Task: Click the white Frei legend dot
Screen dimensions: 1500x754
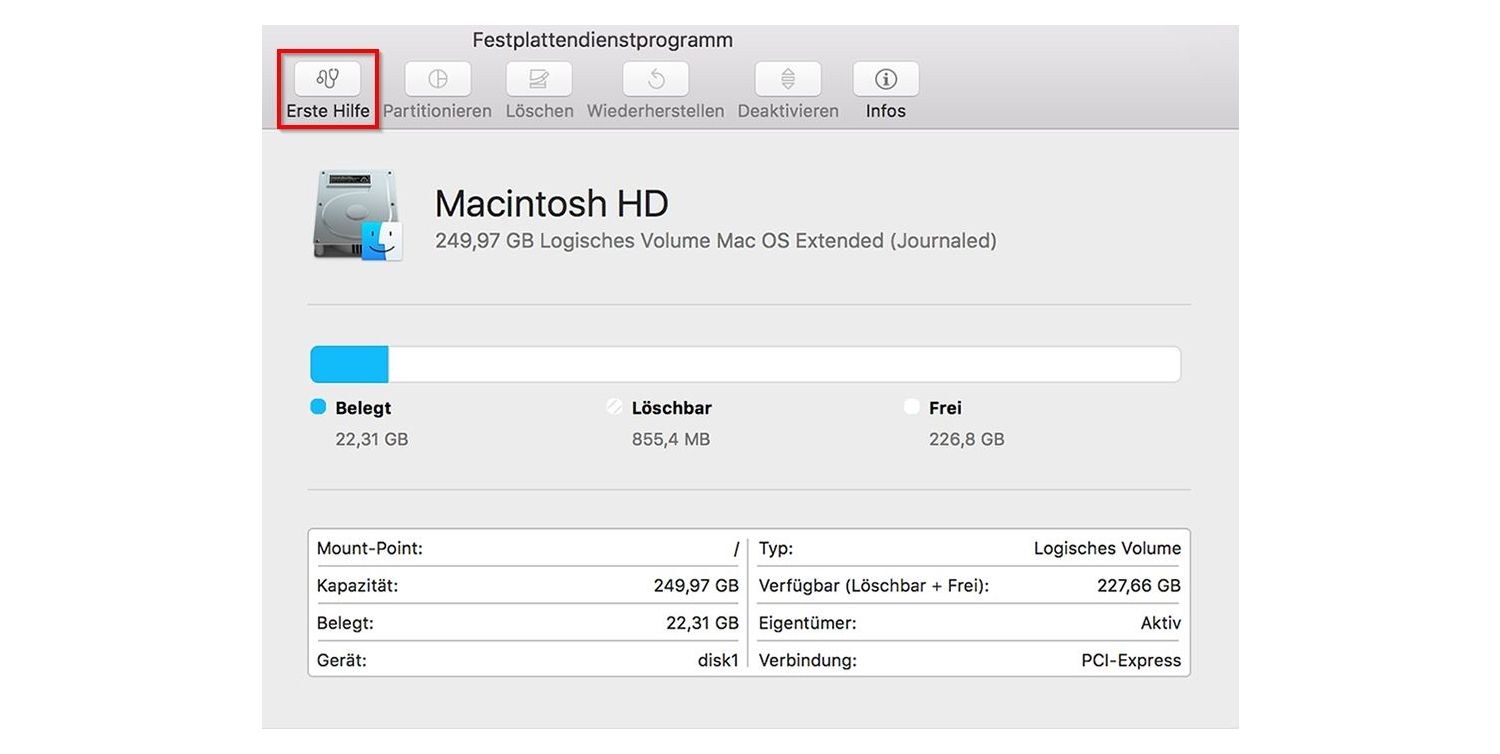Action: (x=911, y=407)
